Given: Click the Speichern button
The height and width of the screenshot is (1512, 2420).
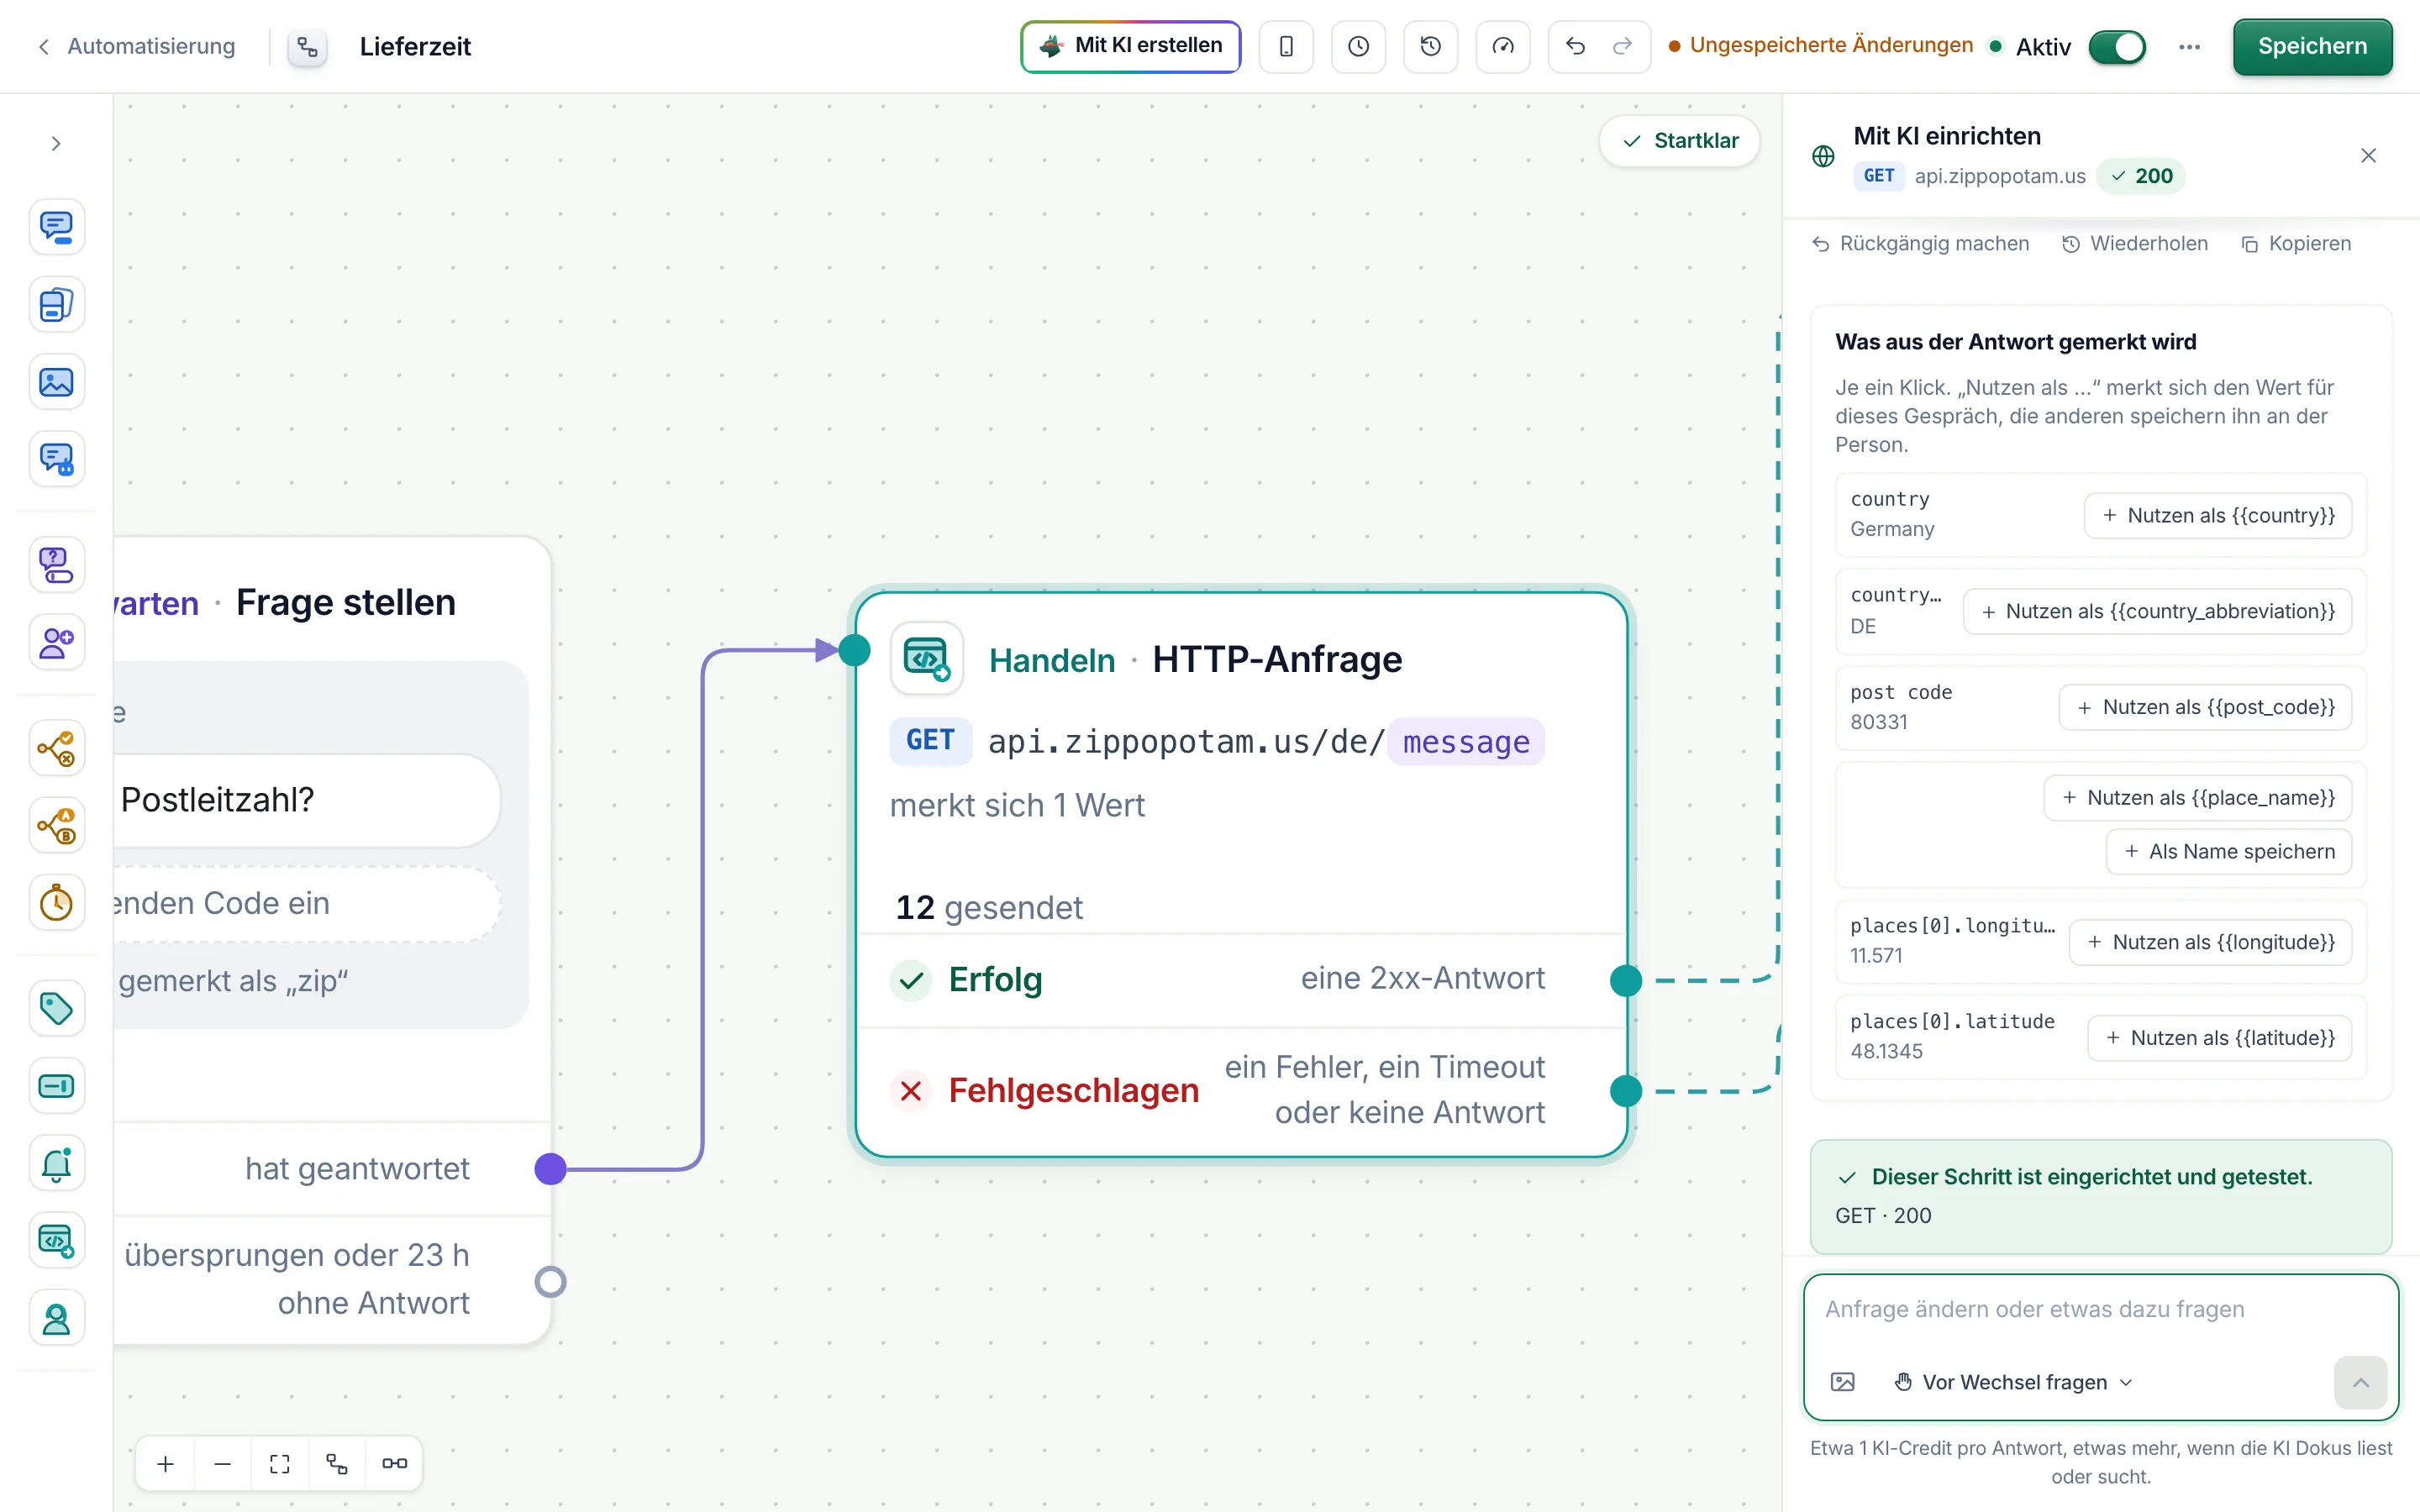Looking at the screenshot, I should pos(2312,46).
